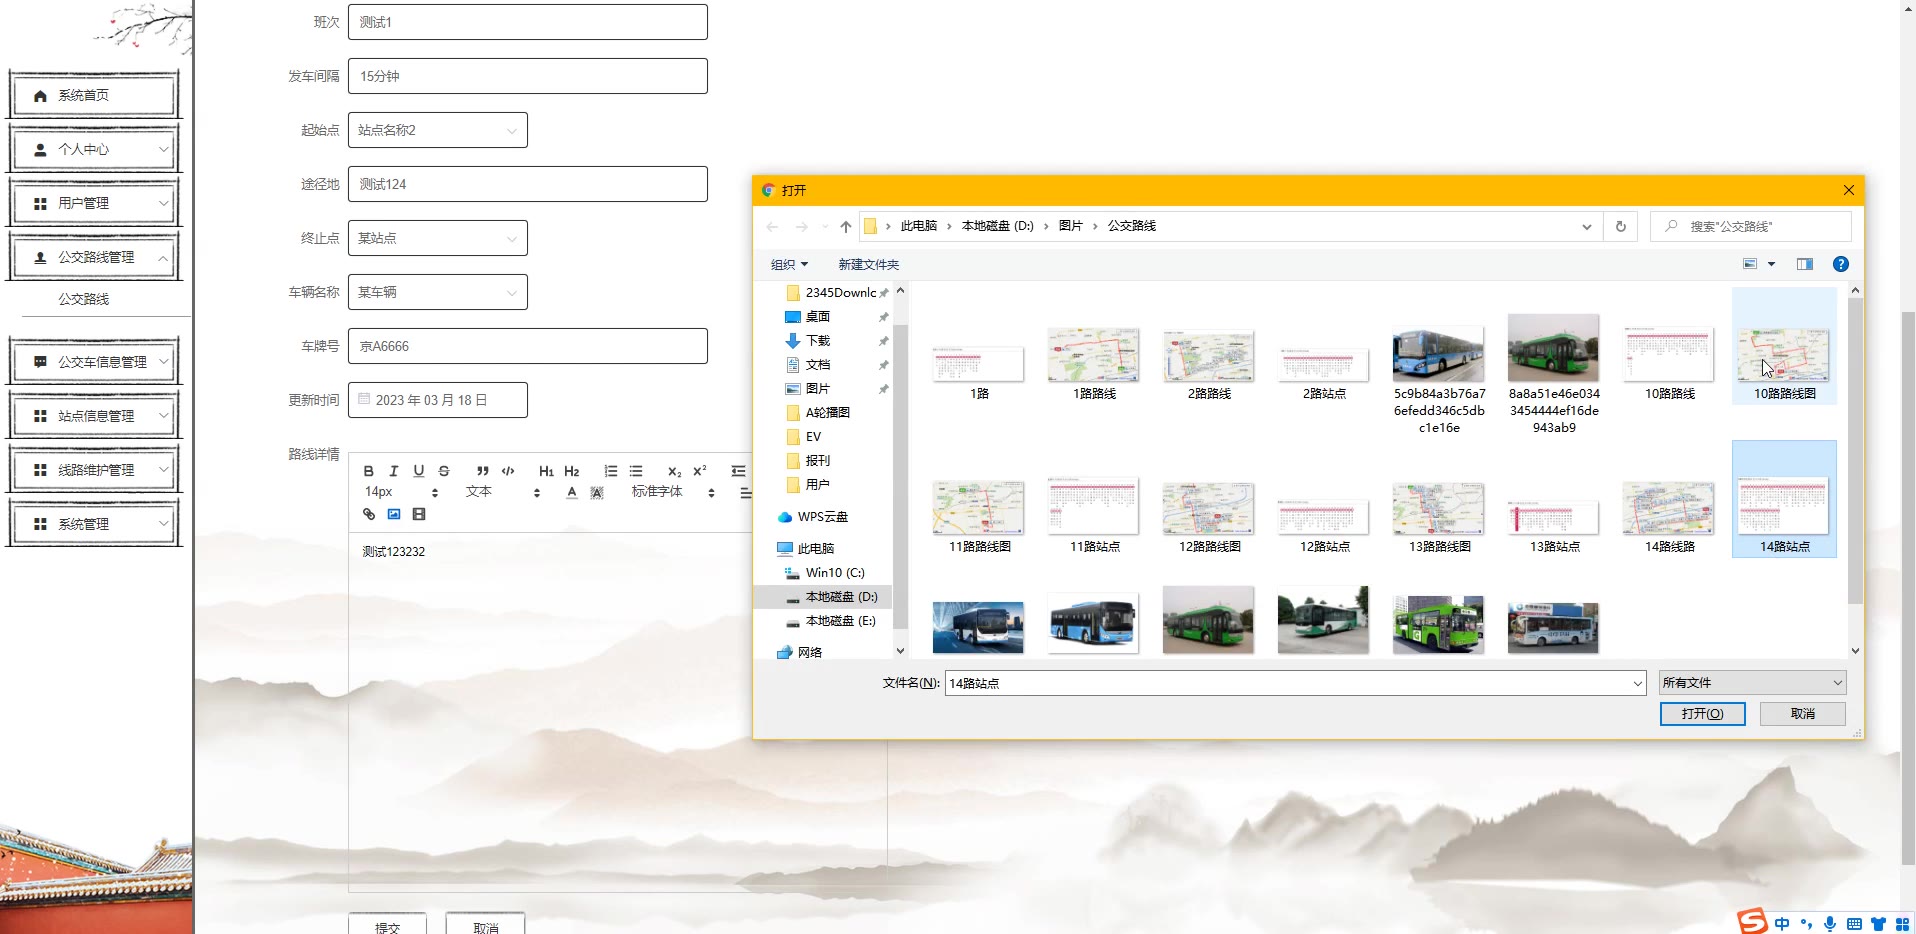Click the 打开(O) button

tap(1702, 714)
